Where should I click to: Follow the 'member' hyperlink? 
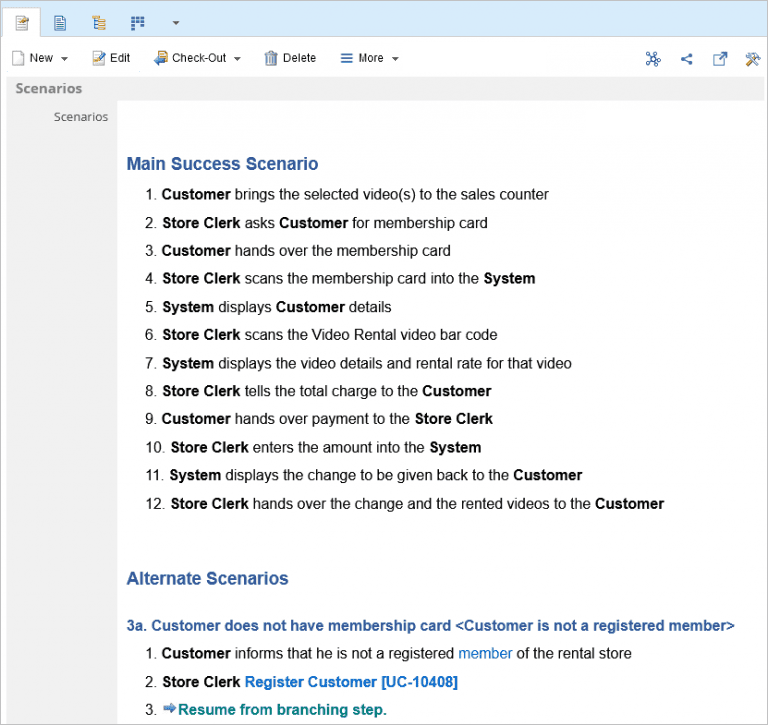(x=485, y=653)
